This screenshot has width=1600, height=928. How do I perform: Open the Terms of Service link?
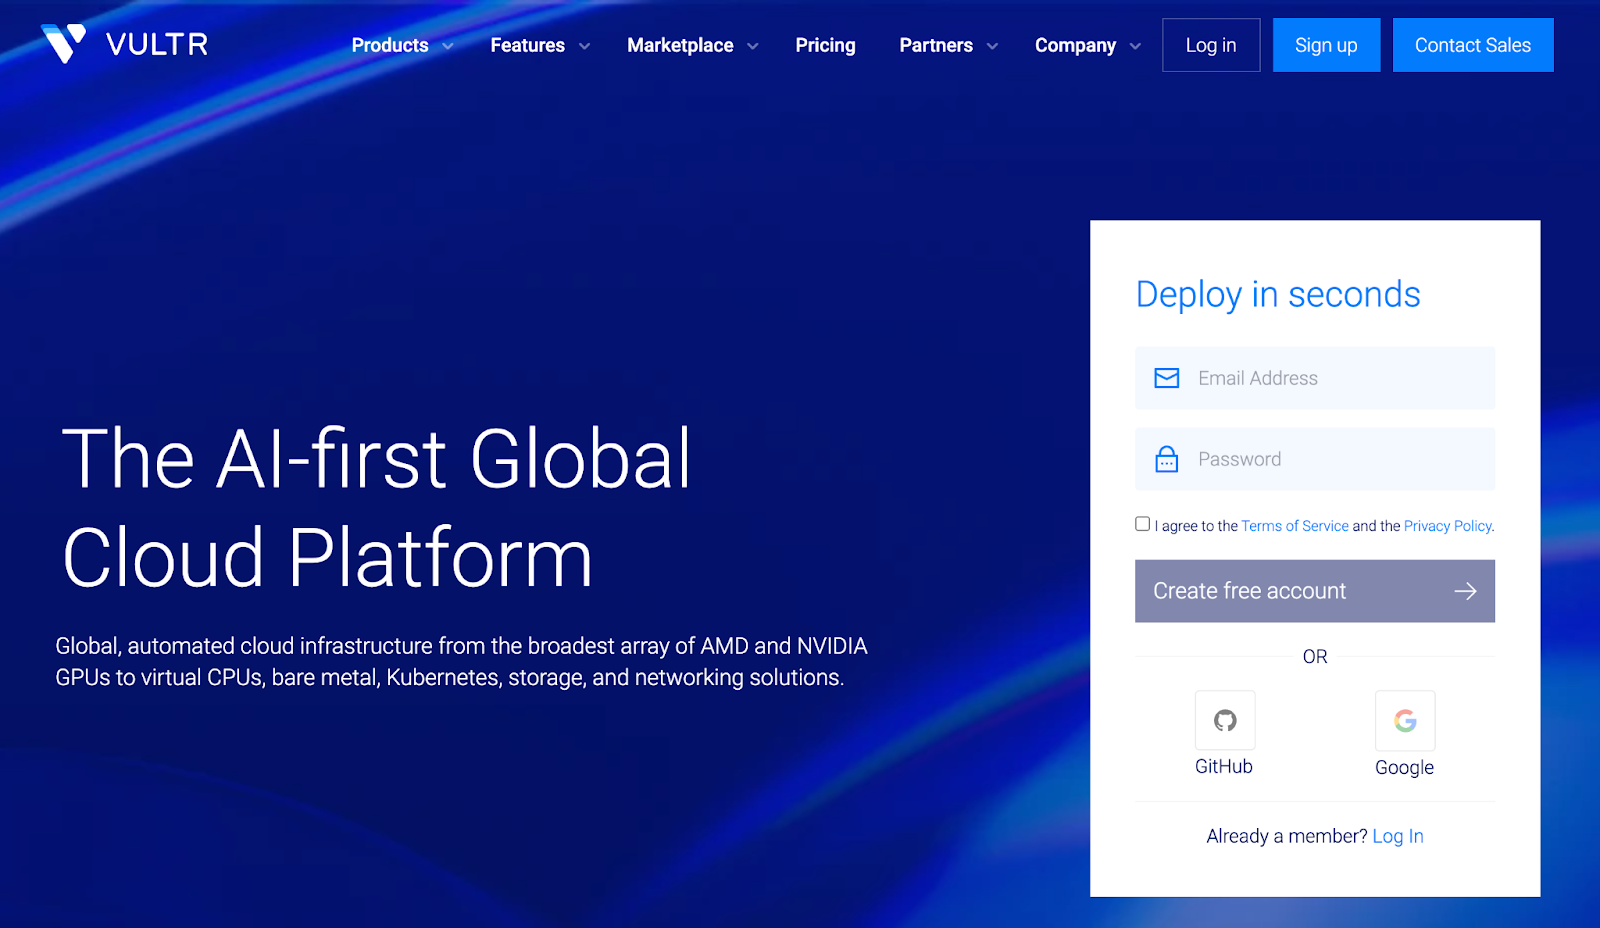click(1295, 525)
